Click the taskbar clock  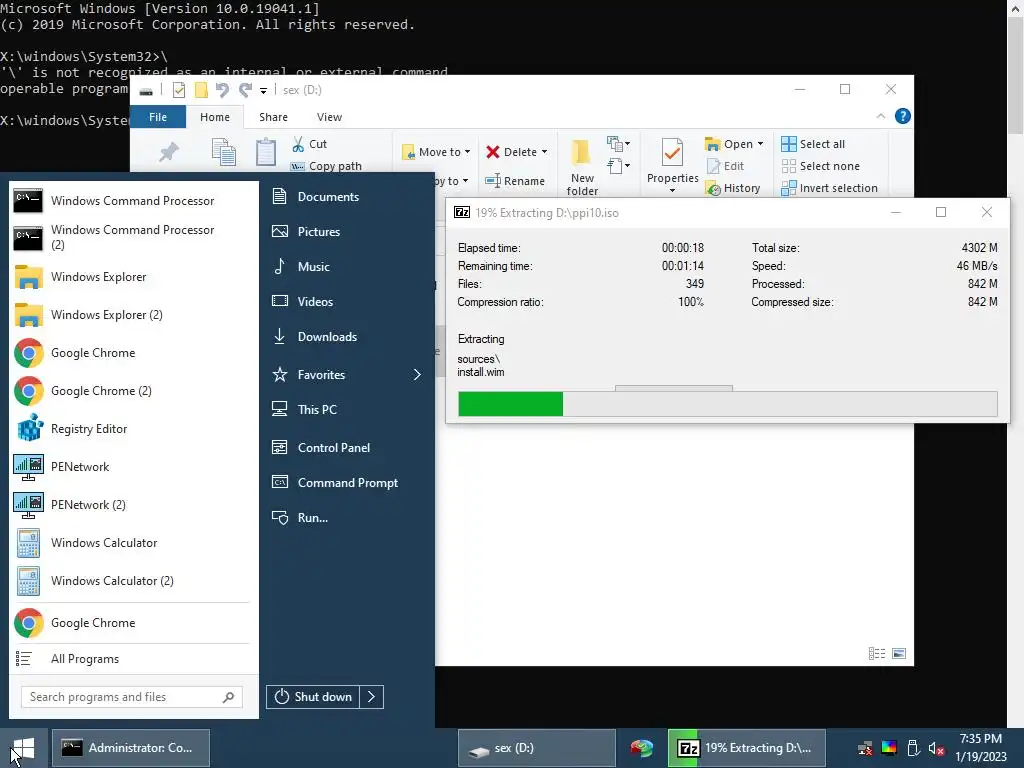(980, 748)
